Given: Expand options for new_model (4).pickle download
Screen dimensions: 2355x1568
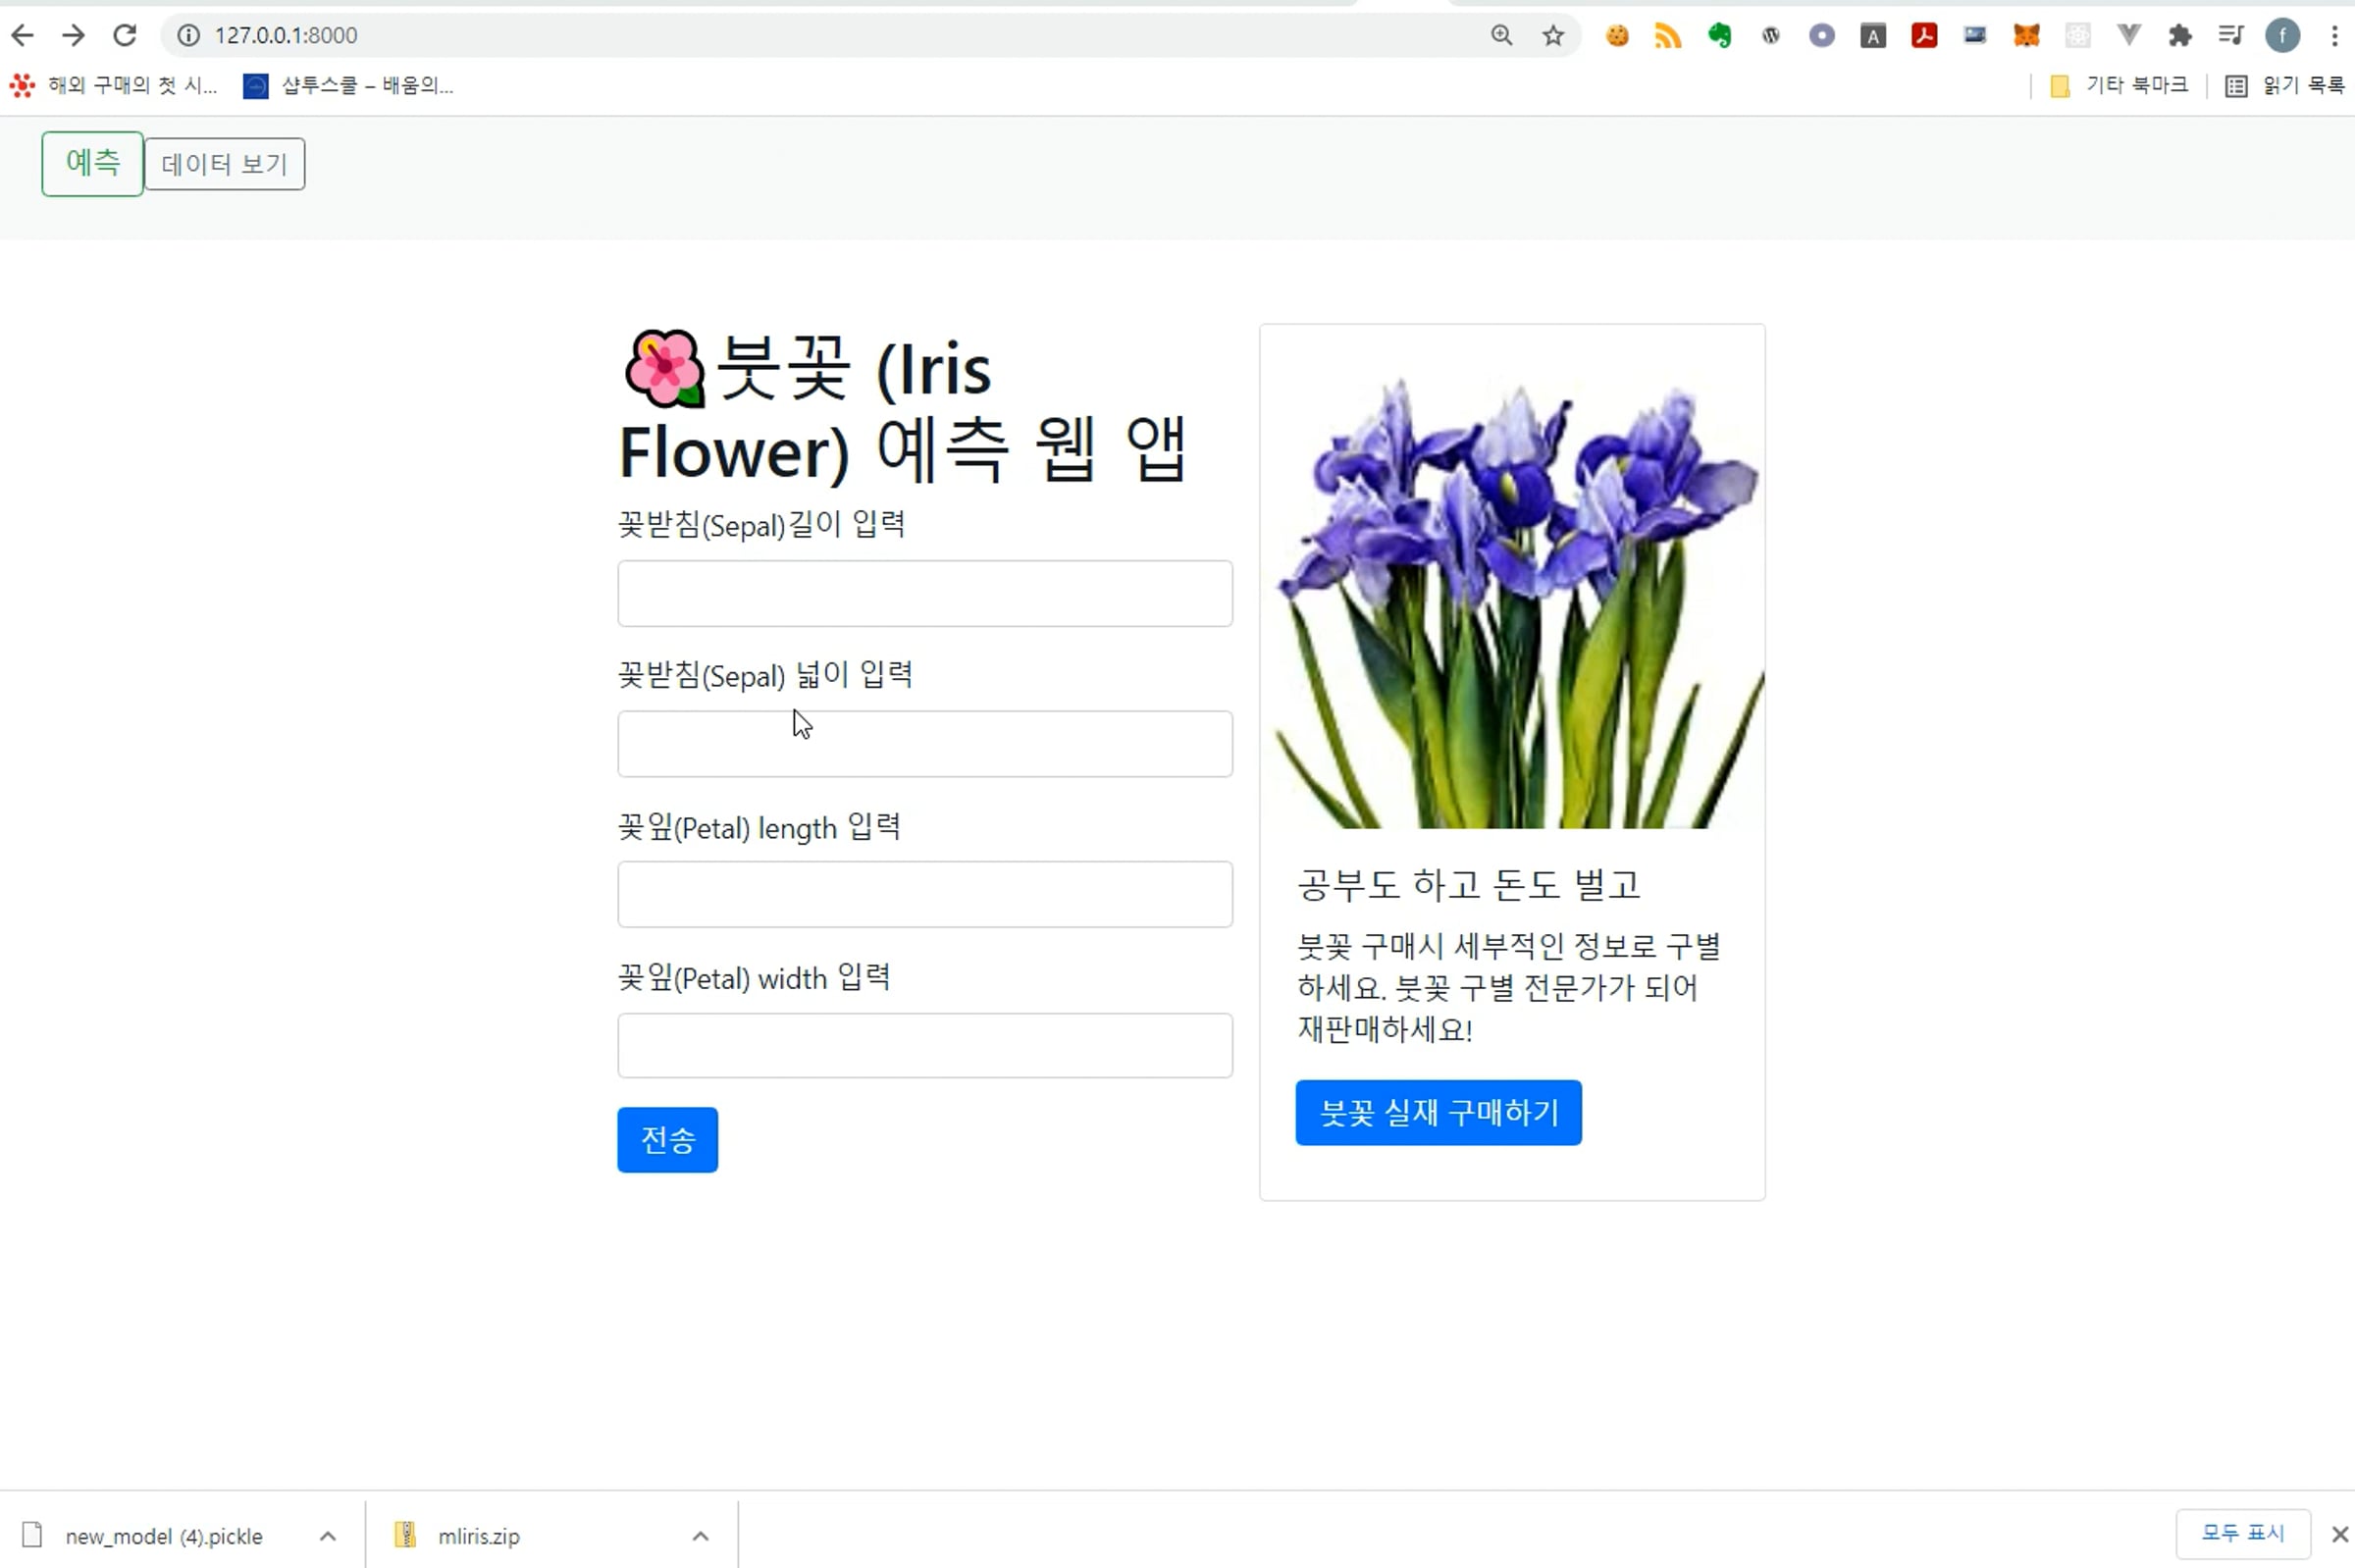Looking at the screenshot, I should coord(327,1536).
